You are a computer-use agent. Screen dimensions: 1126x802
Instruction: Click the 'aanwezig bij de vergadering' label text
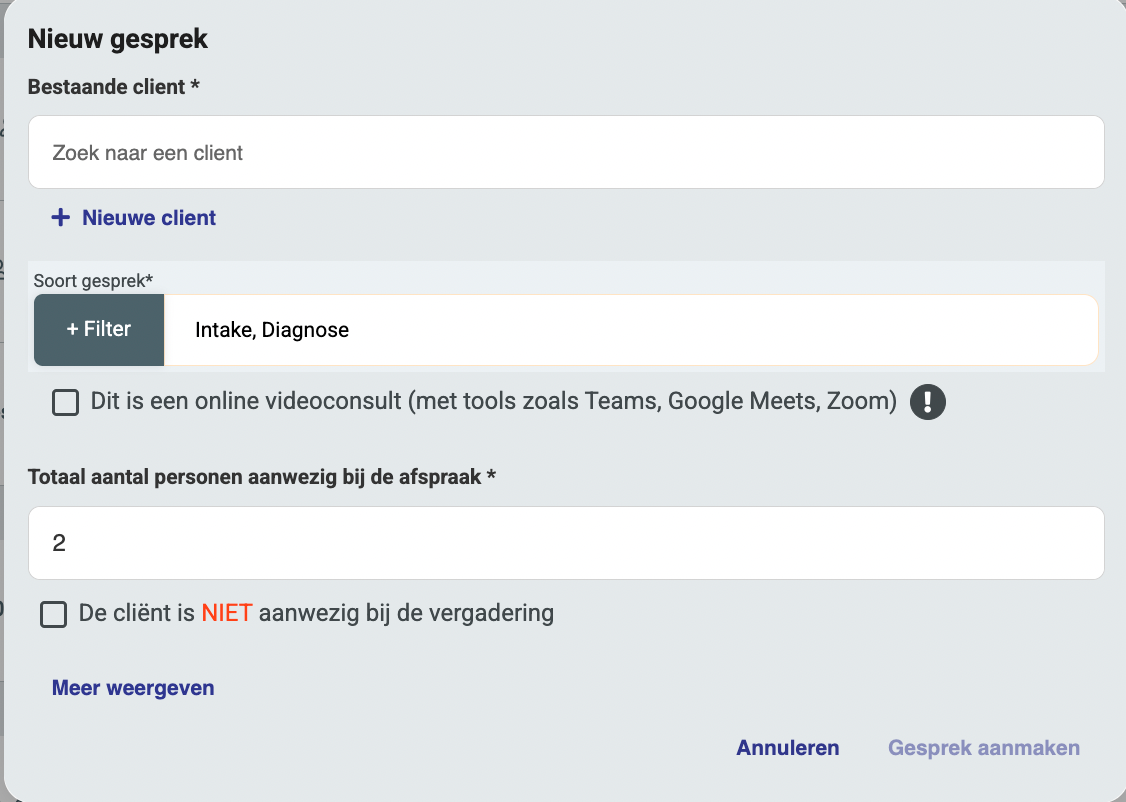tap(406, 613)
